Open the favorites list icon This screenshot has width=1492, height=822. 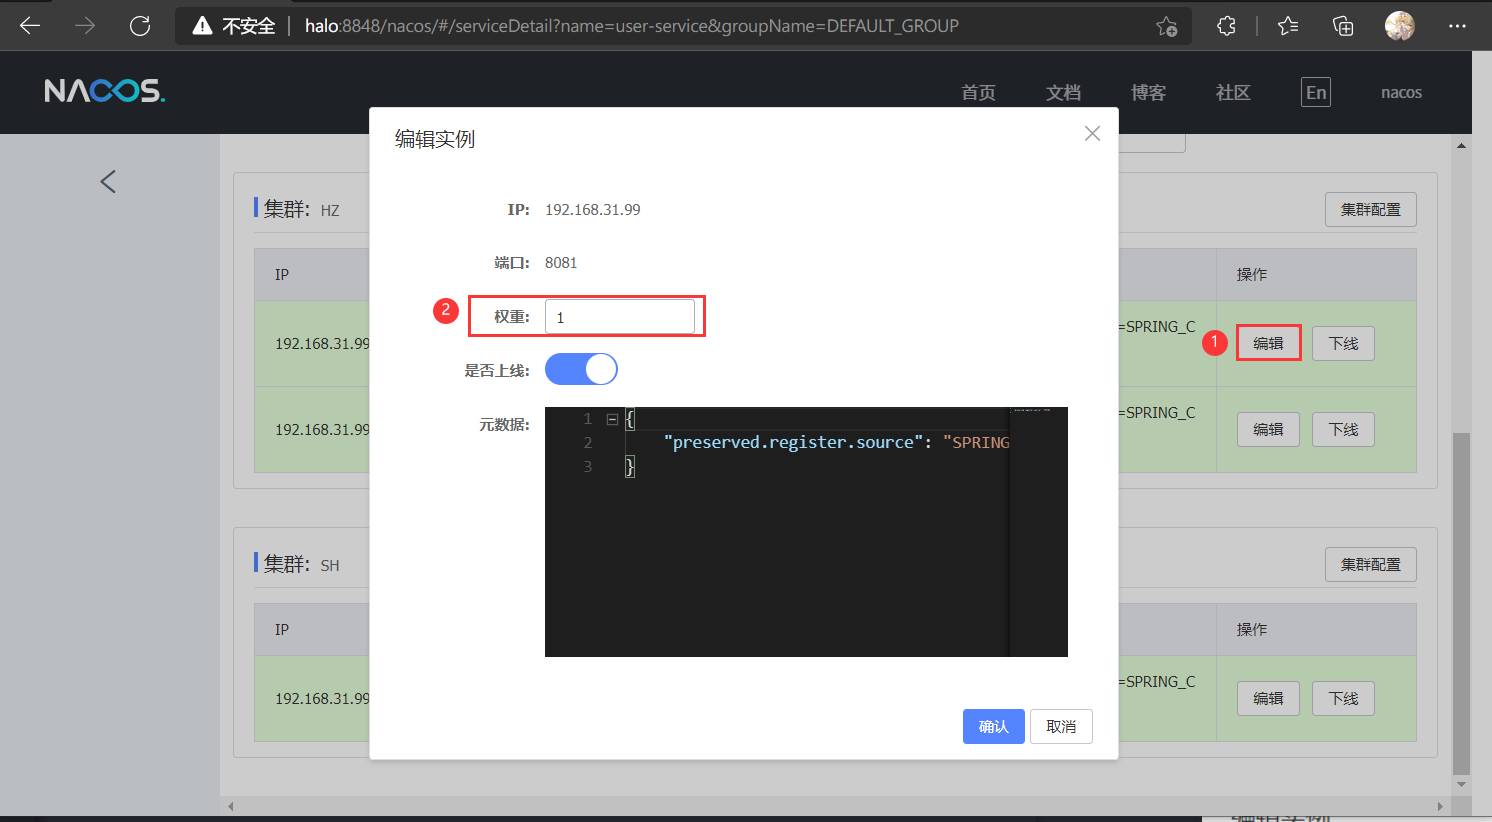(x=1288, y=26)
